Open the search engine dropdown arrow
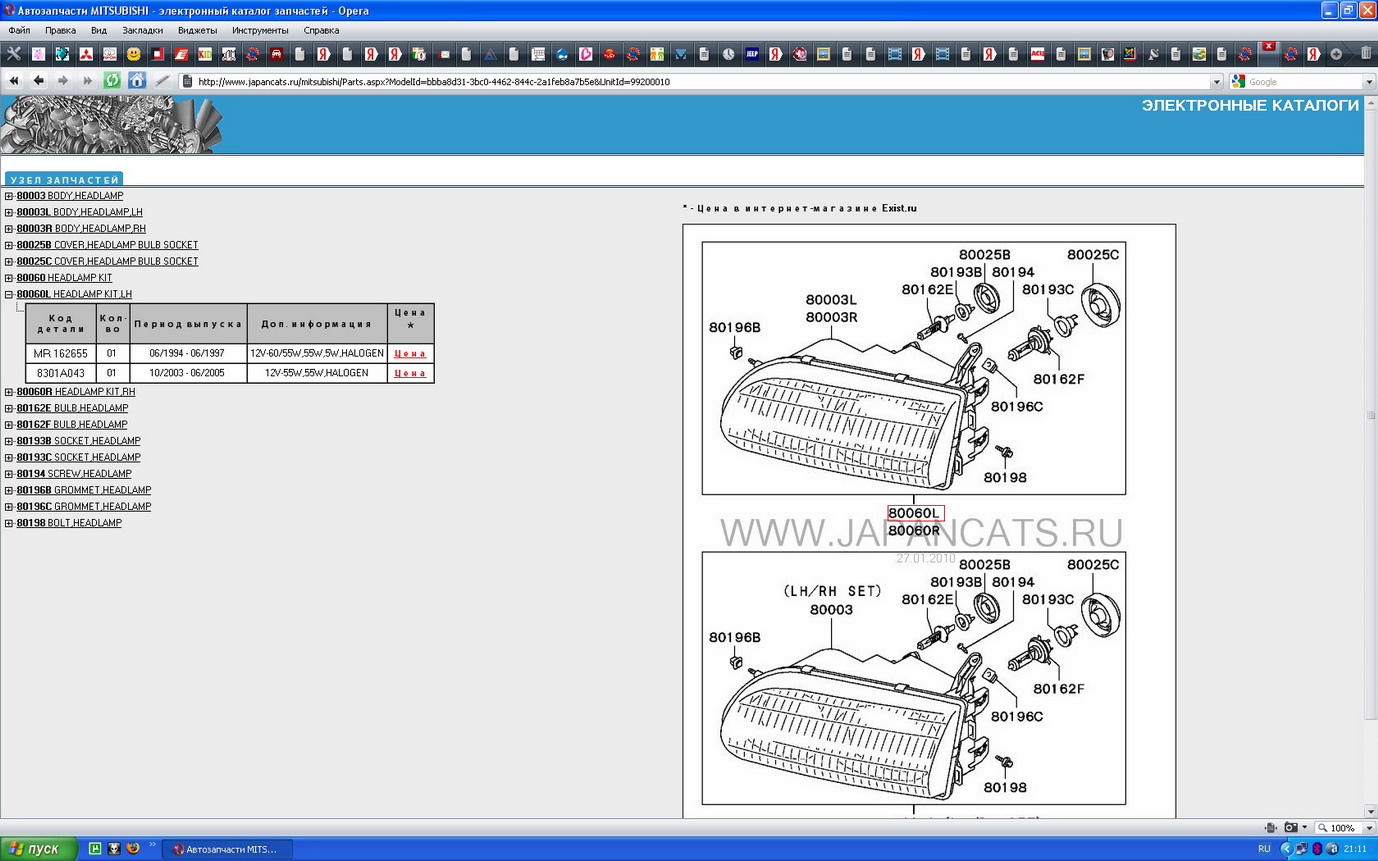Screen dimensions: 1378x861 coord(1370,82)
